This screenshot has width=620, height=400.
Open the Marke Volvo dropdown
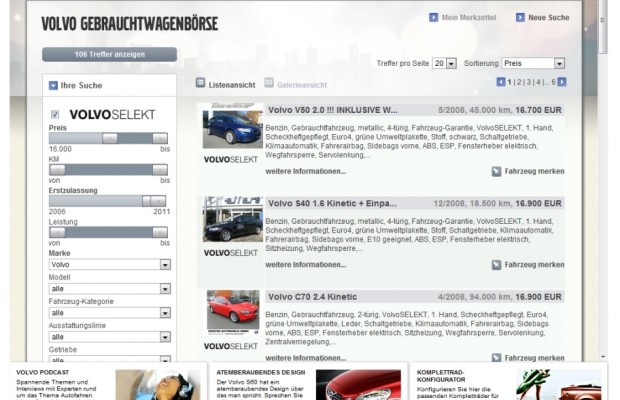110,264
